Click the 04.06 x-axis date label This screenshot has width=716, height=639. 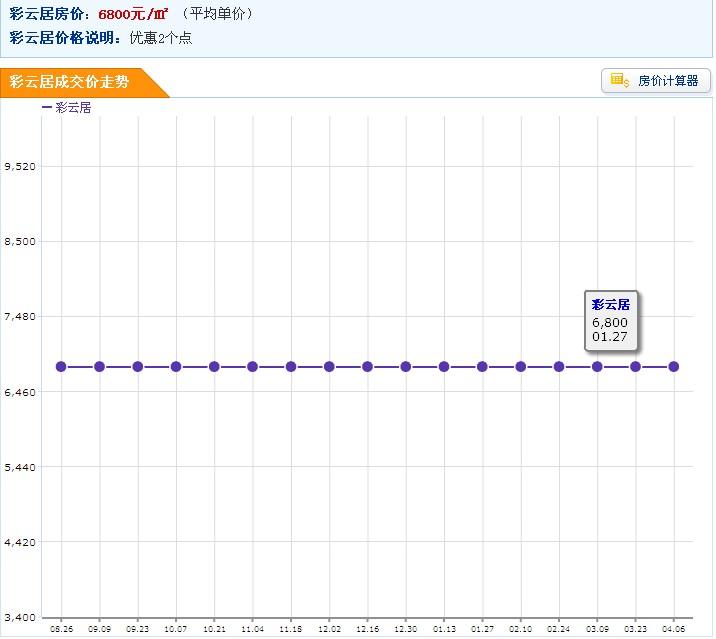pos(674,629)
